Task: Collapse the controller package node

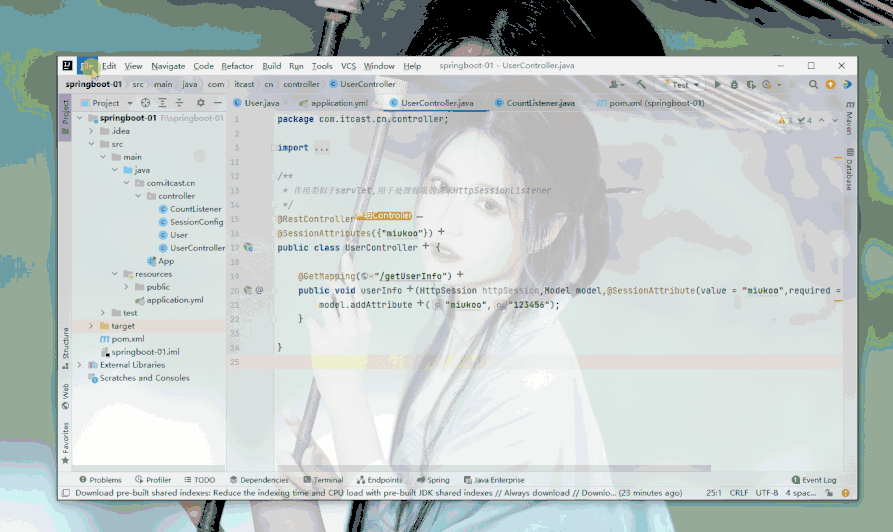Action: pos(138,196)
